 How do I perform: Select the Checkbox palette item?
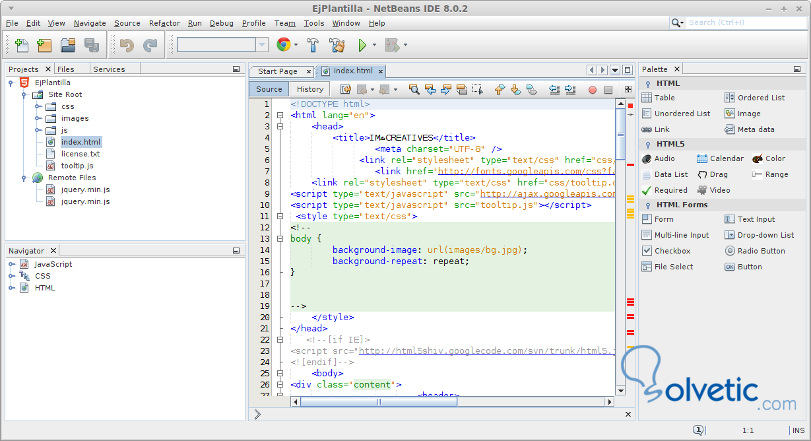[671, 251]
